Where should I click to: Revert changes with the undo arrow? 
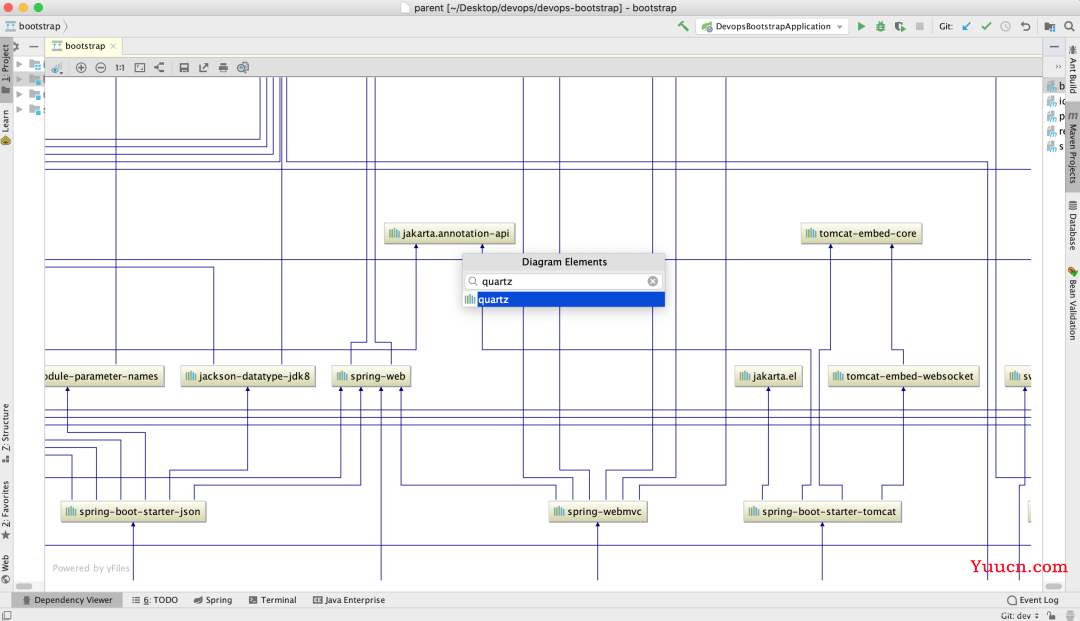1026,26
